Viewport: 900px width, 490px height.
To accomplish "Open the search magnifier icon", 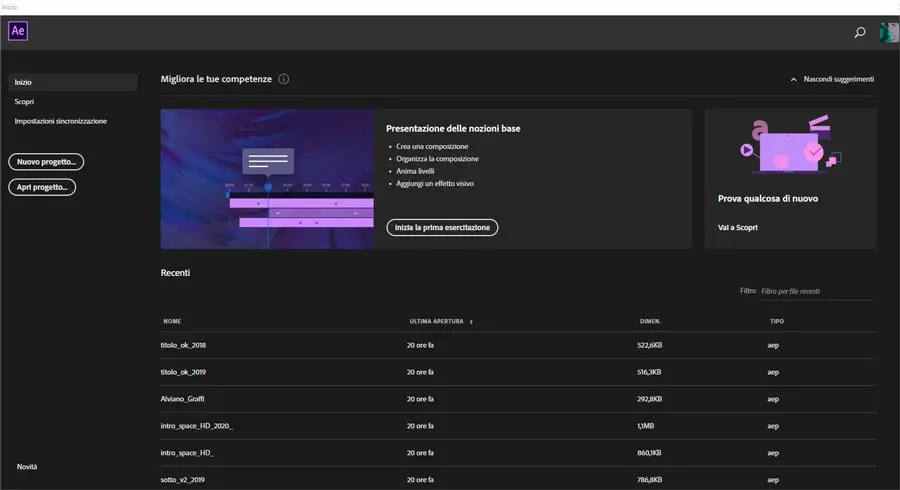I will click(860, 33).
